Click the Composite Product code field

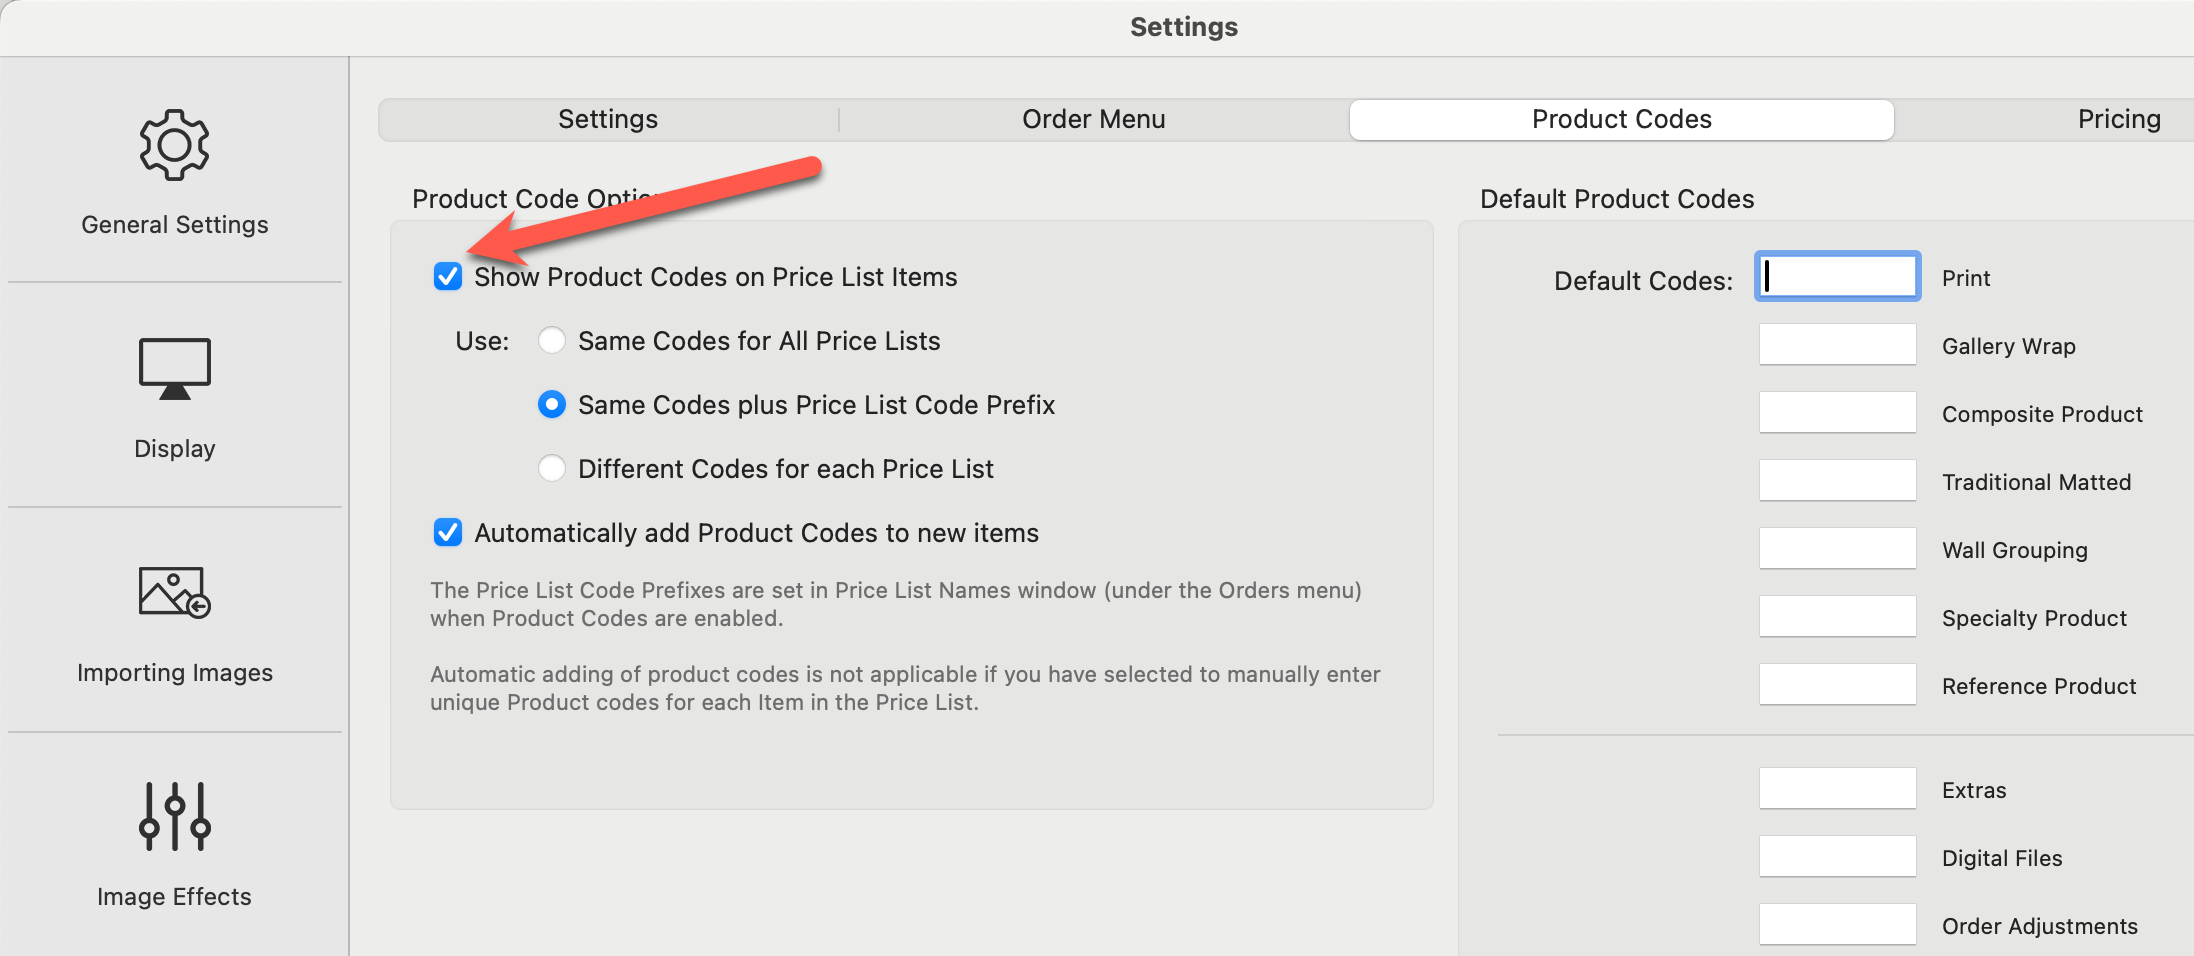1837,413
